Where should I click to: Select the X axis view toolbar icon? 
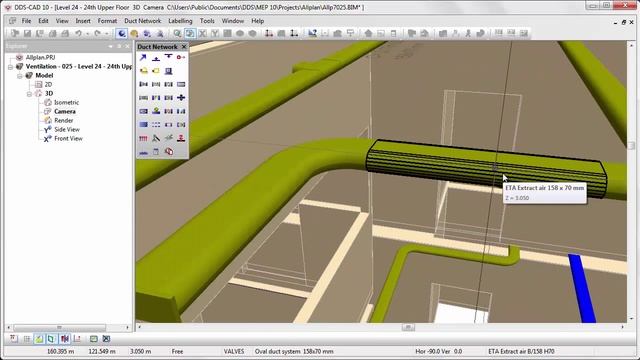(202, 33)
